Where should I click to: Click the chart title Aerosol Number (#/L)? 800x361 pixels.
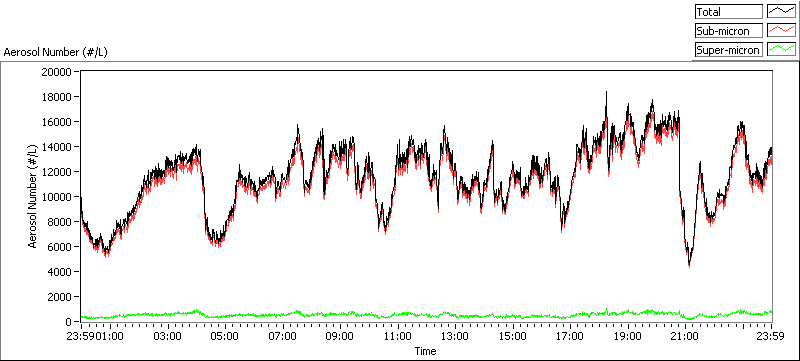click(56, 52)
